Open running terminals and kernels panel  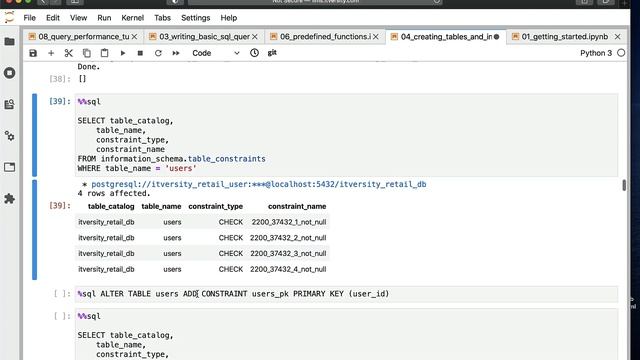point(9,73)
